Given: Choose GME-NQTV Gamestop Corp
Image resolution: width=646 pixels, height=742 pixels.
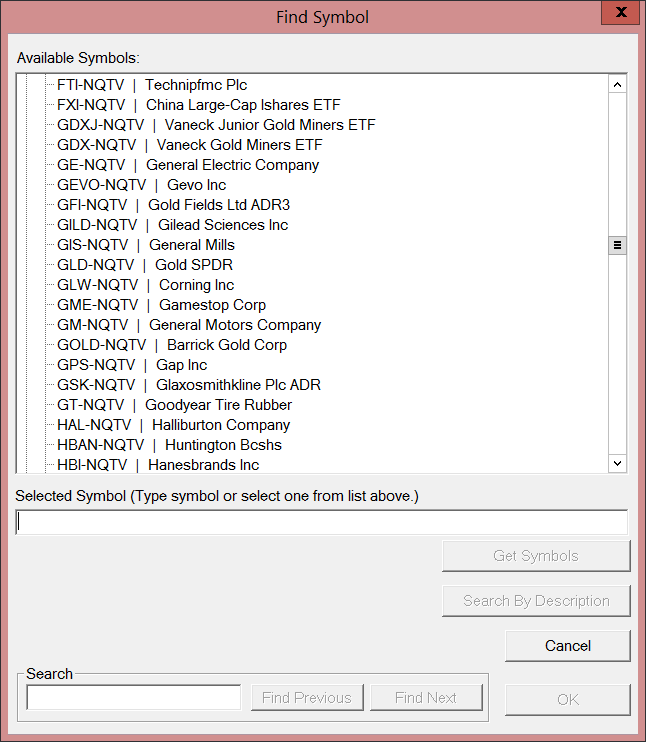Looking at the screenshot, I should tap(161, 305).
